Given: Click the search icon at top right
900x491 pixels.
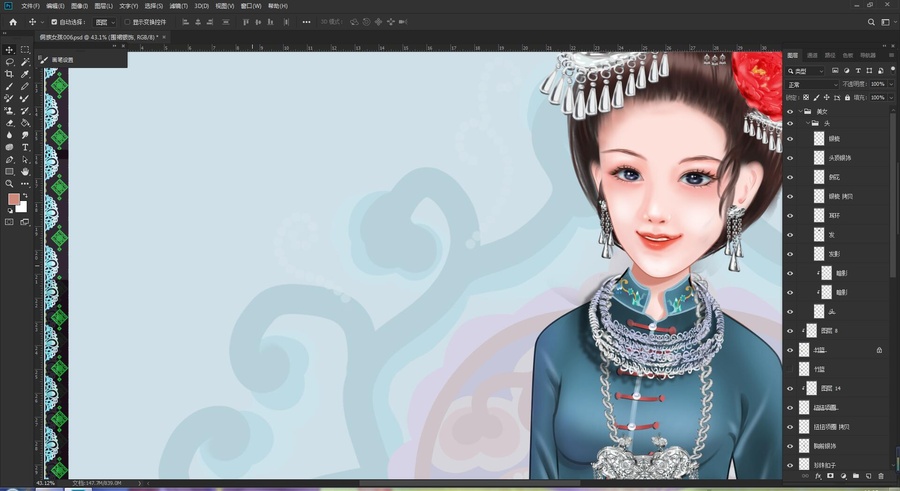Looking at the screenshot, I should tap(871, 22).
